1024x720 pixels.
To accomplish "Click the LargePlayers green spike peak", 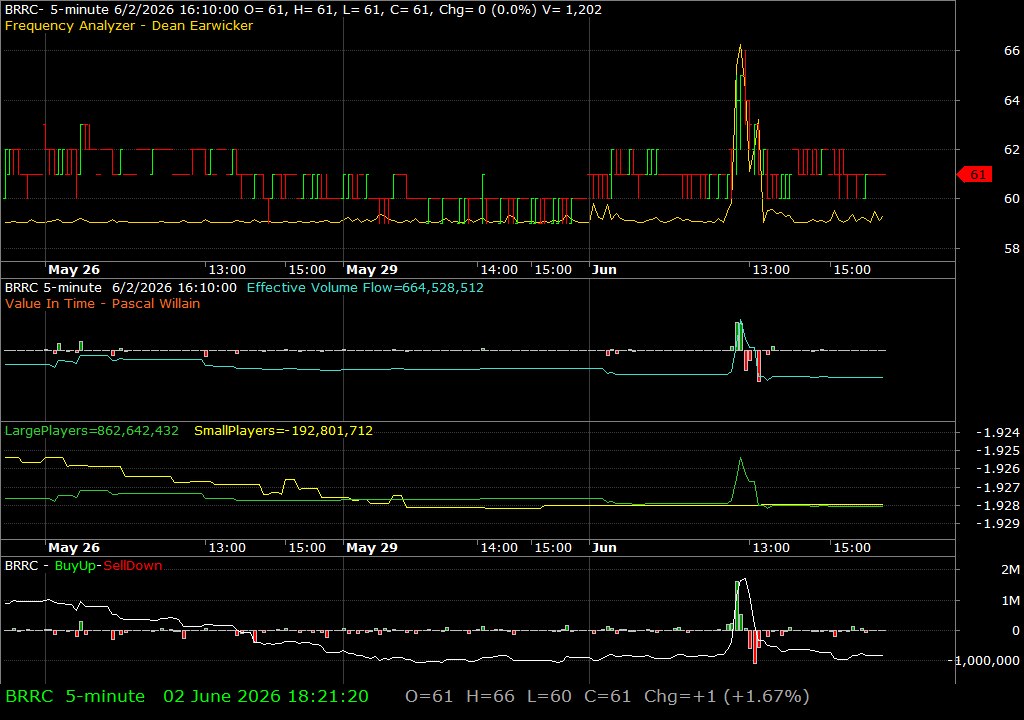I will (740, 459).
